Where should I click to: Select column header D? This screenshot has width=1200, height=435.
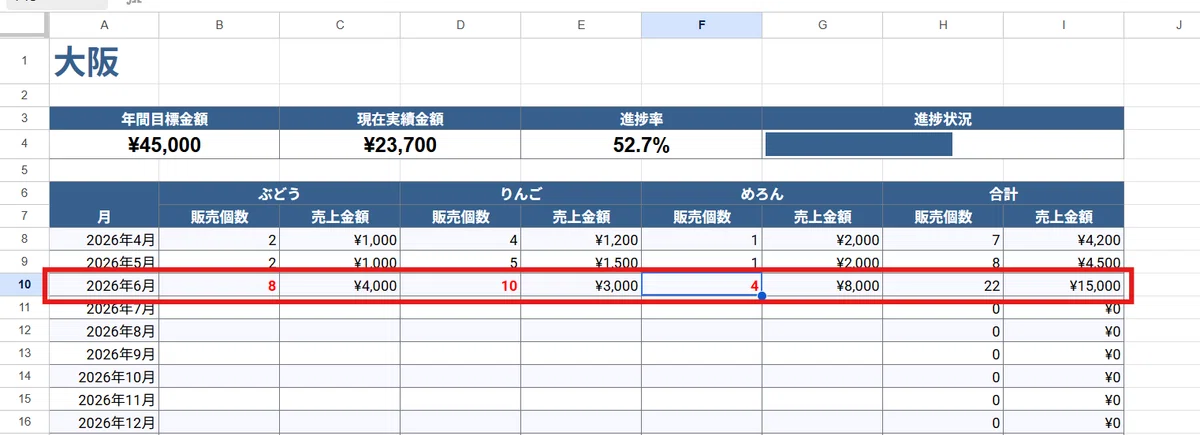coord(460,25)
